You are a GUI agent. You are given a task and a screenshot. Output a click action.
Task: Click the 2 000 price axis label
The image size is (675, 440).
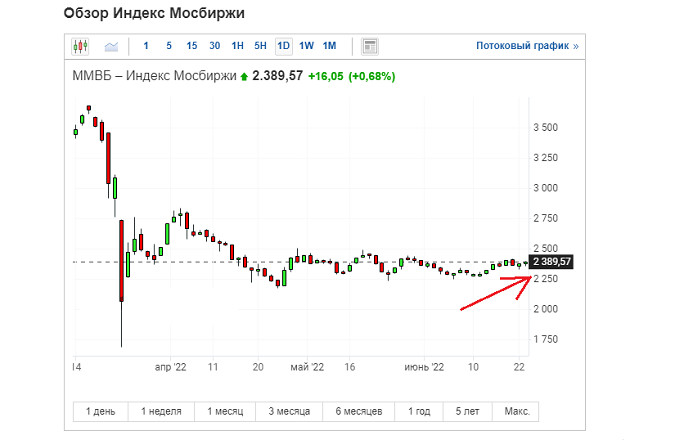click(545, 309)
